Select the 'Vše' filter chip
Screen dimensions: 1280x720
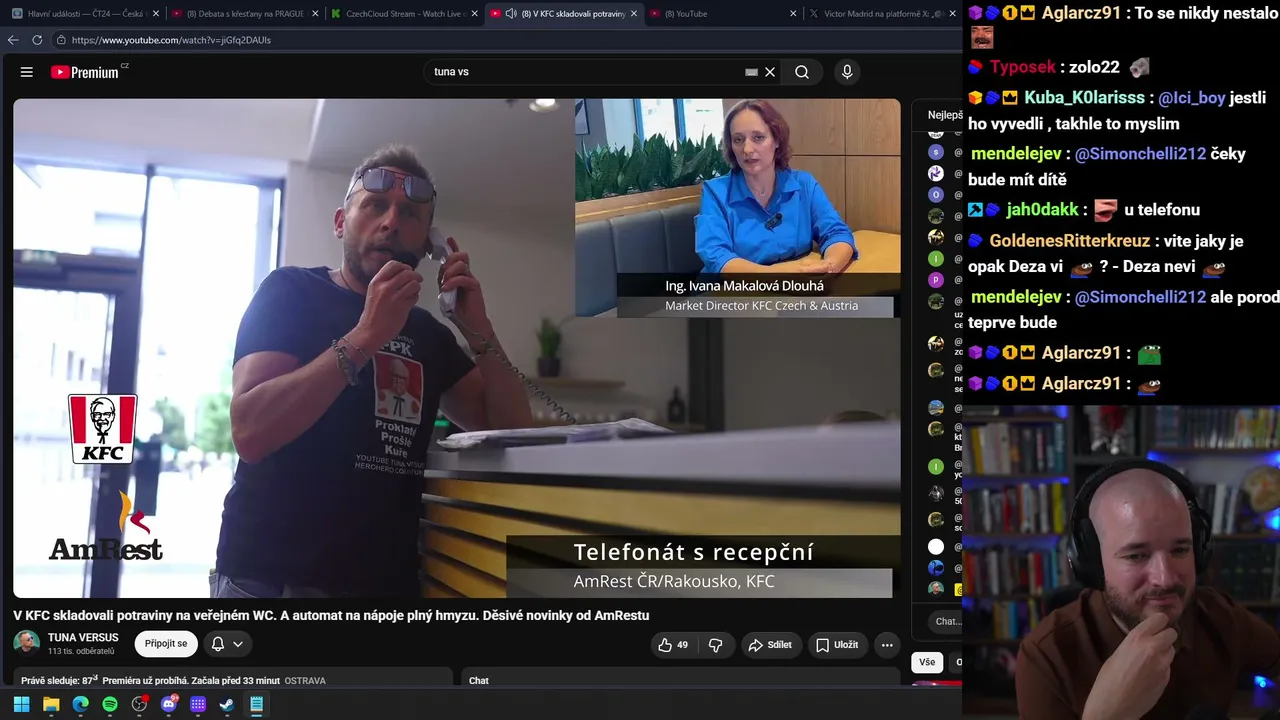927,662
